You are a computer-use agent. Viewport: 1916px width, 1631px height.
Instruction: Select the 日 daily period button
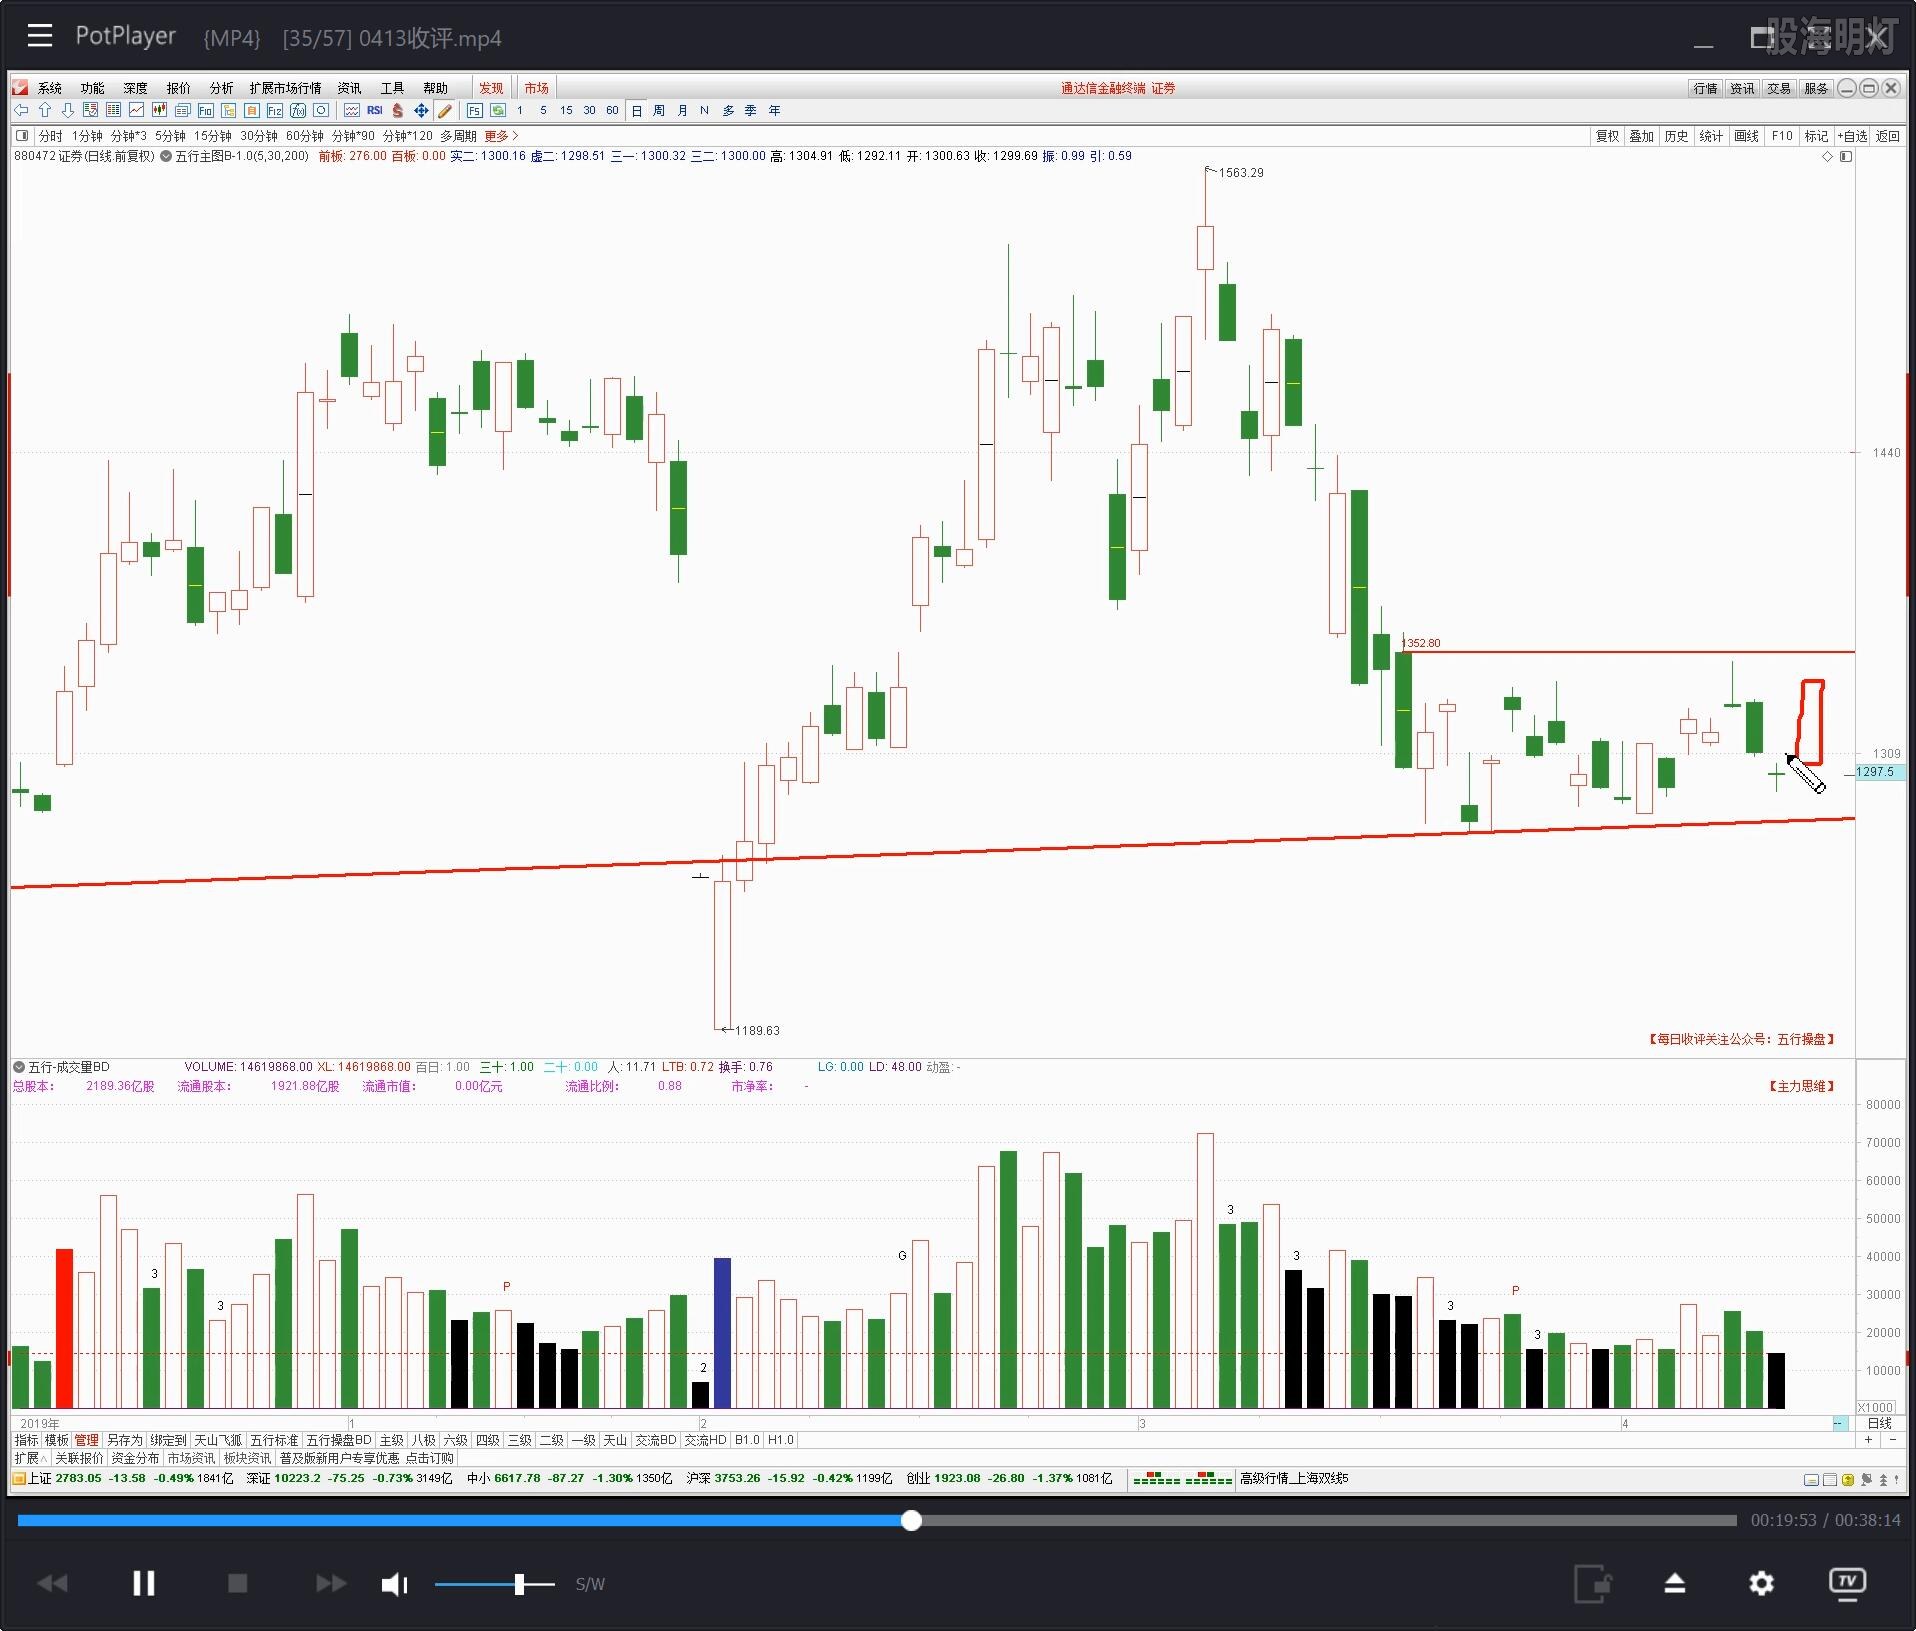pyautogui.click(x=636, y=111)
